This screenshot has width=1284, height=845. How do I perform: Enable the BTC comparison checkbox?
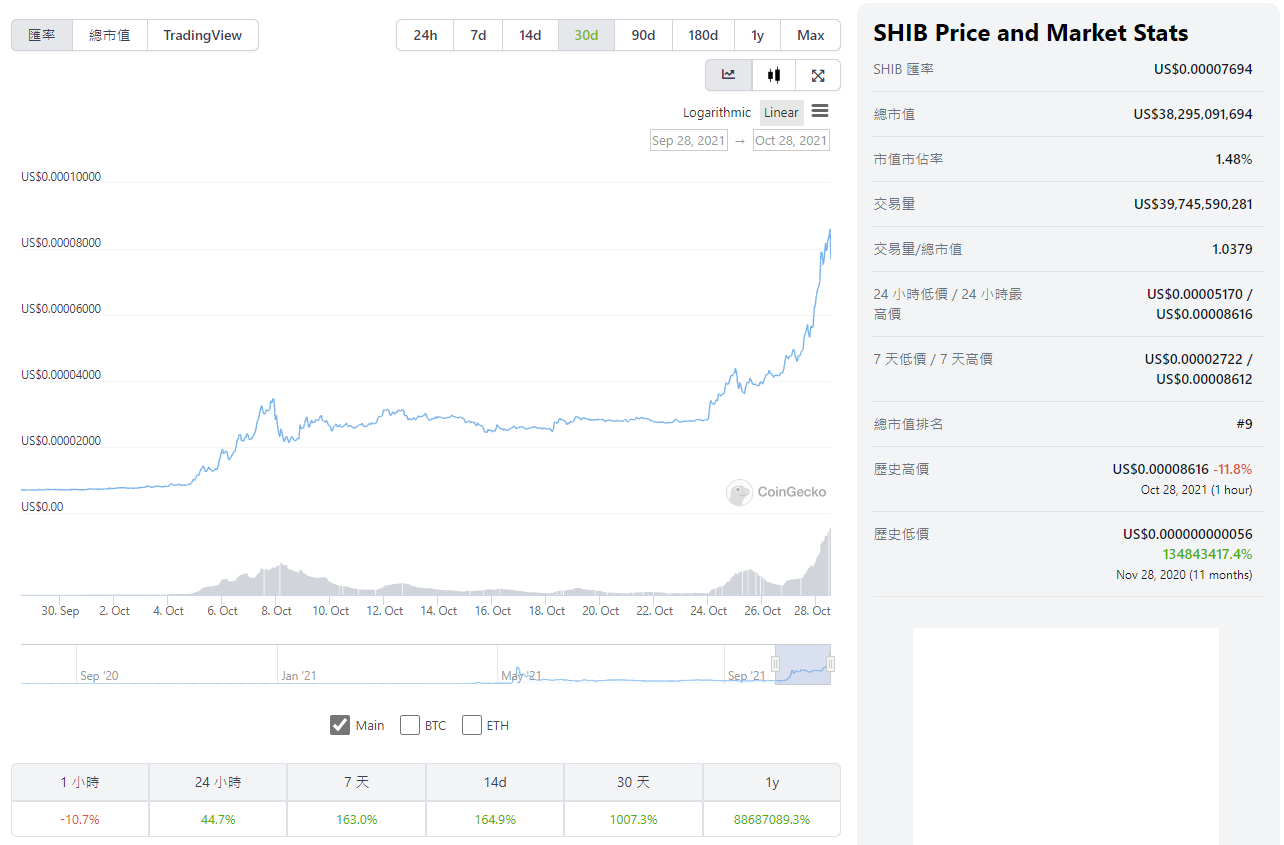click(x=409, y=725)
